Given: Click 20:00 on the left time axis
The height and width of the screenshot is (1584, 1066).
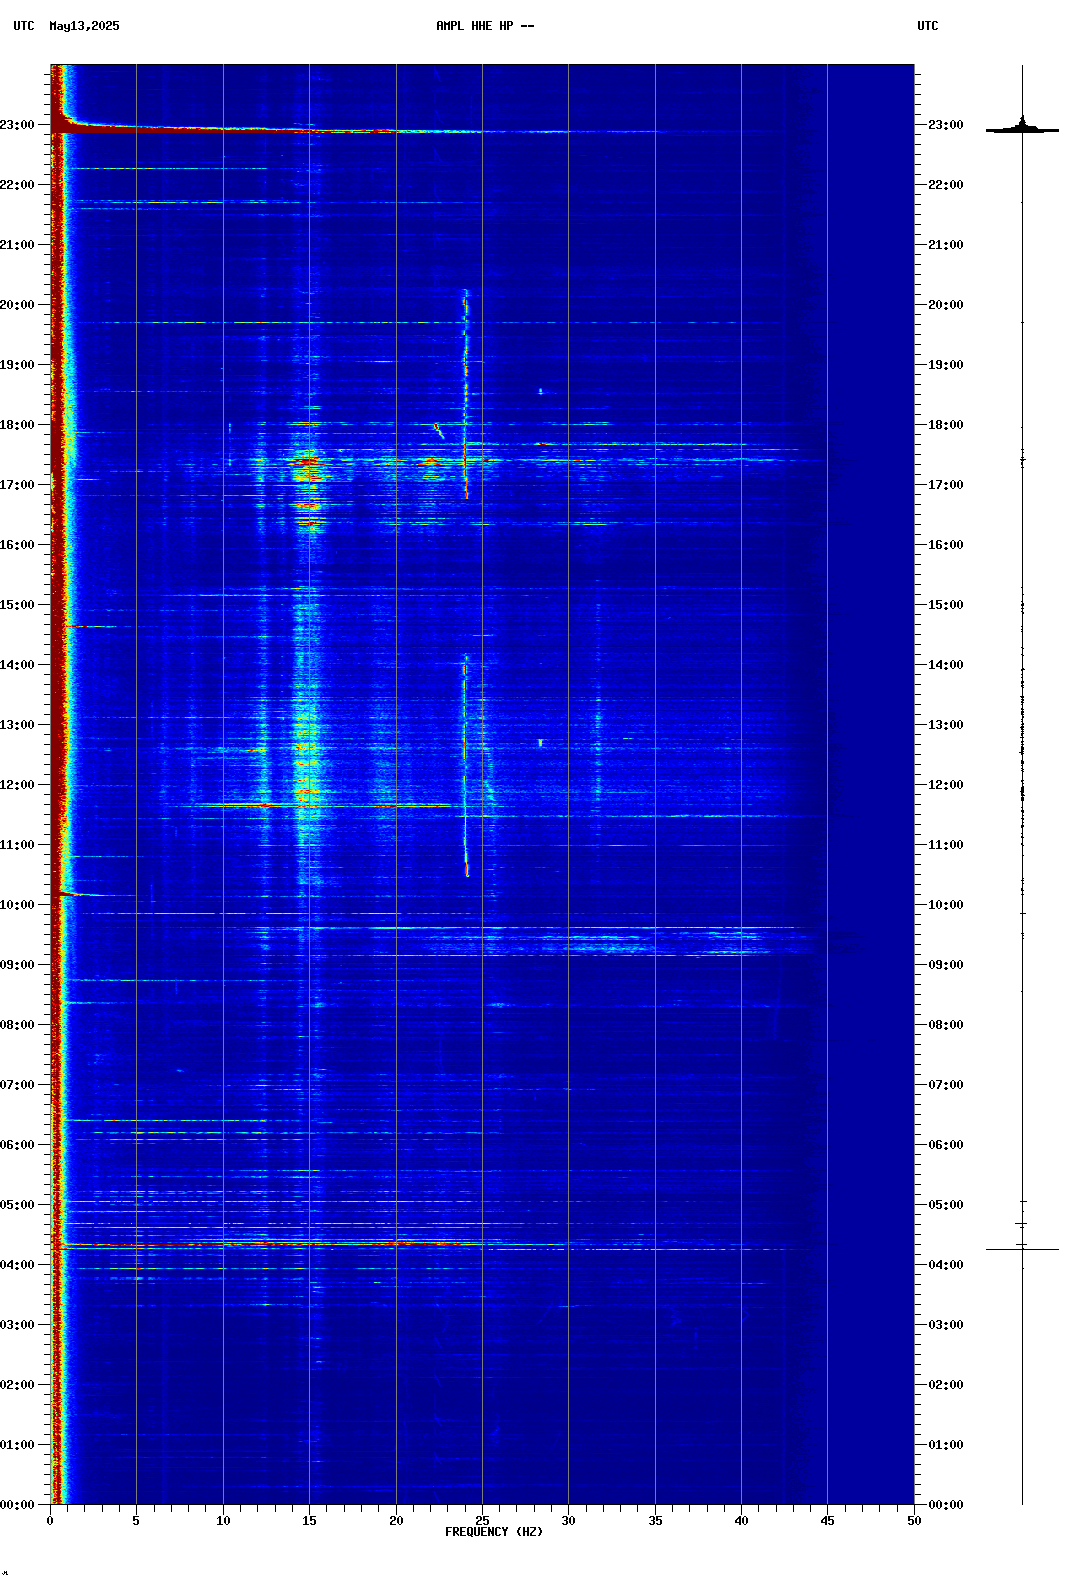Looking at the screenshot, I should click(x=17, y=305).
